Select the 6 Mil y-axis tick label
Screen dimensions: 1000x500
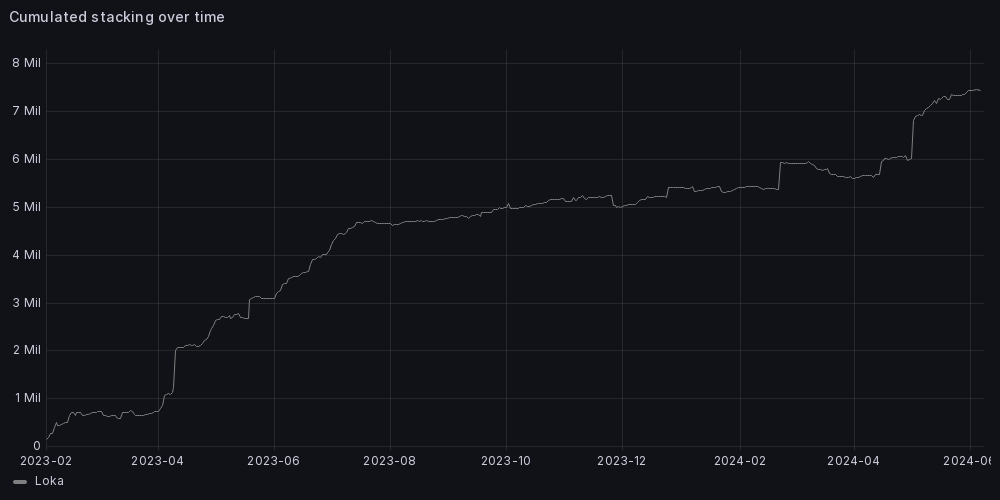coord(26,159)
